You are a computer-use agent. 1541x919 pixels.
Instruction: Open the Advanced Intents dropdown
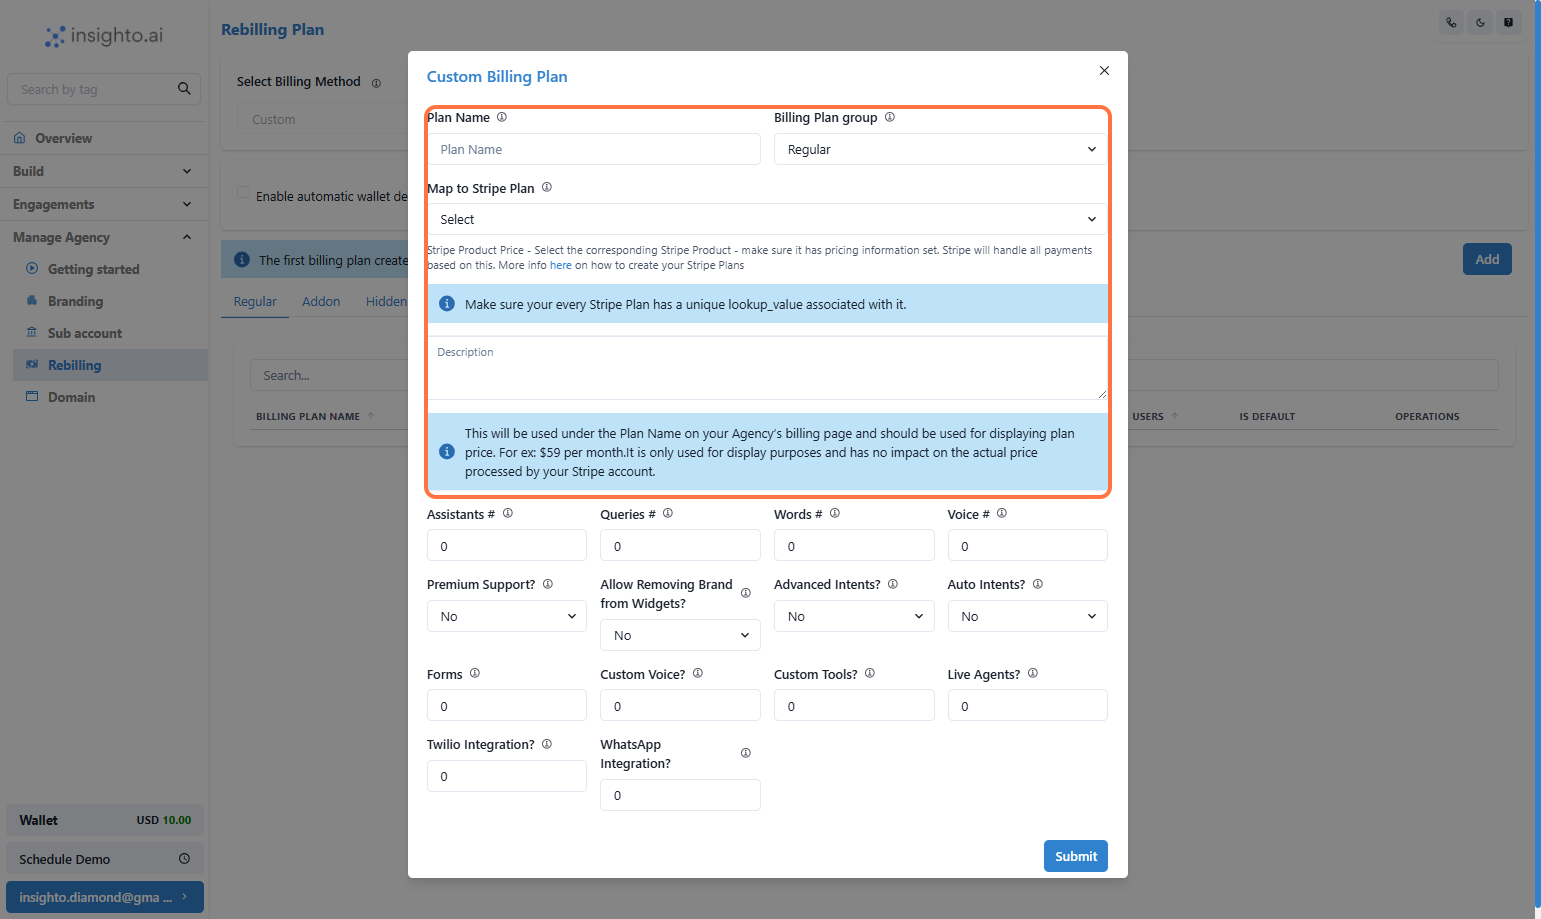point(854,616)
